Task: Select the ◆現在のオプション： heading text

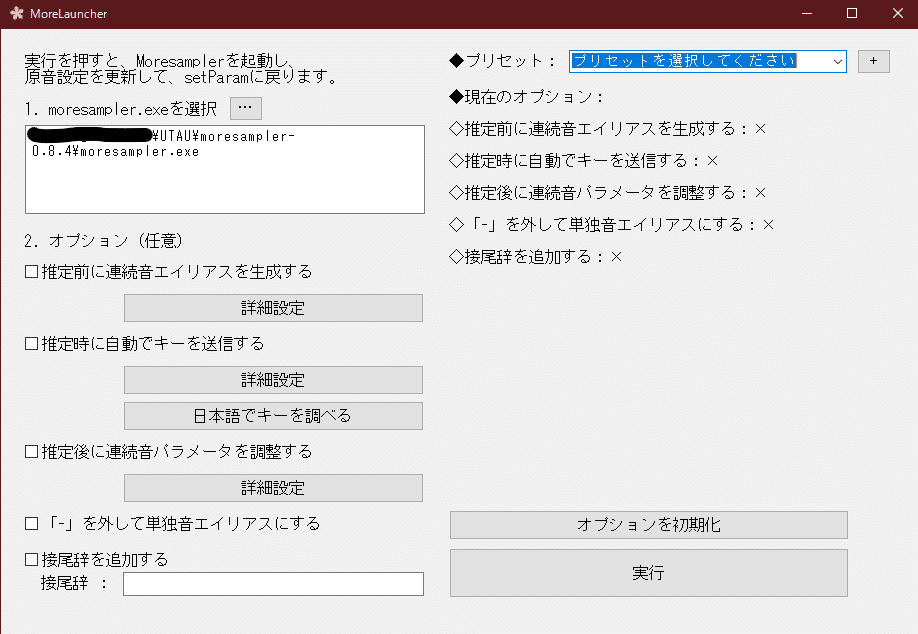Action: (526, 97)
